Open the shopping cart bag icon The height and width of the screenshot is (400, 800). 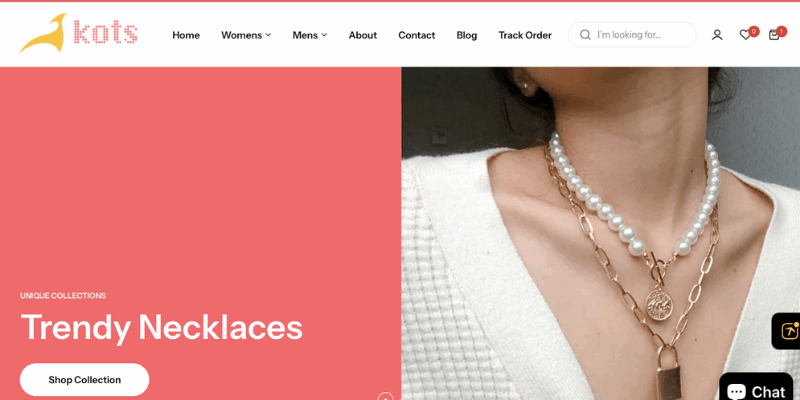coord(774,35)
